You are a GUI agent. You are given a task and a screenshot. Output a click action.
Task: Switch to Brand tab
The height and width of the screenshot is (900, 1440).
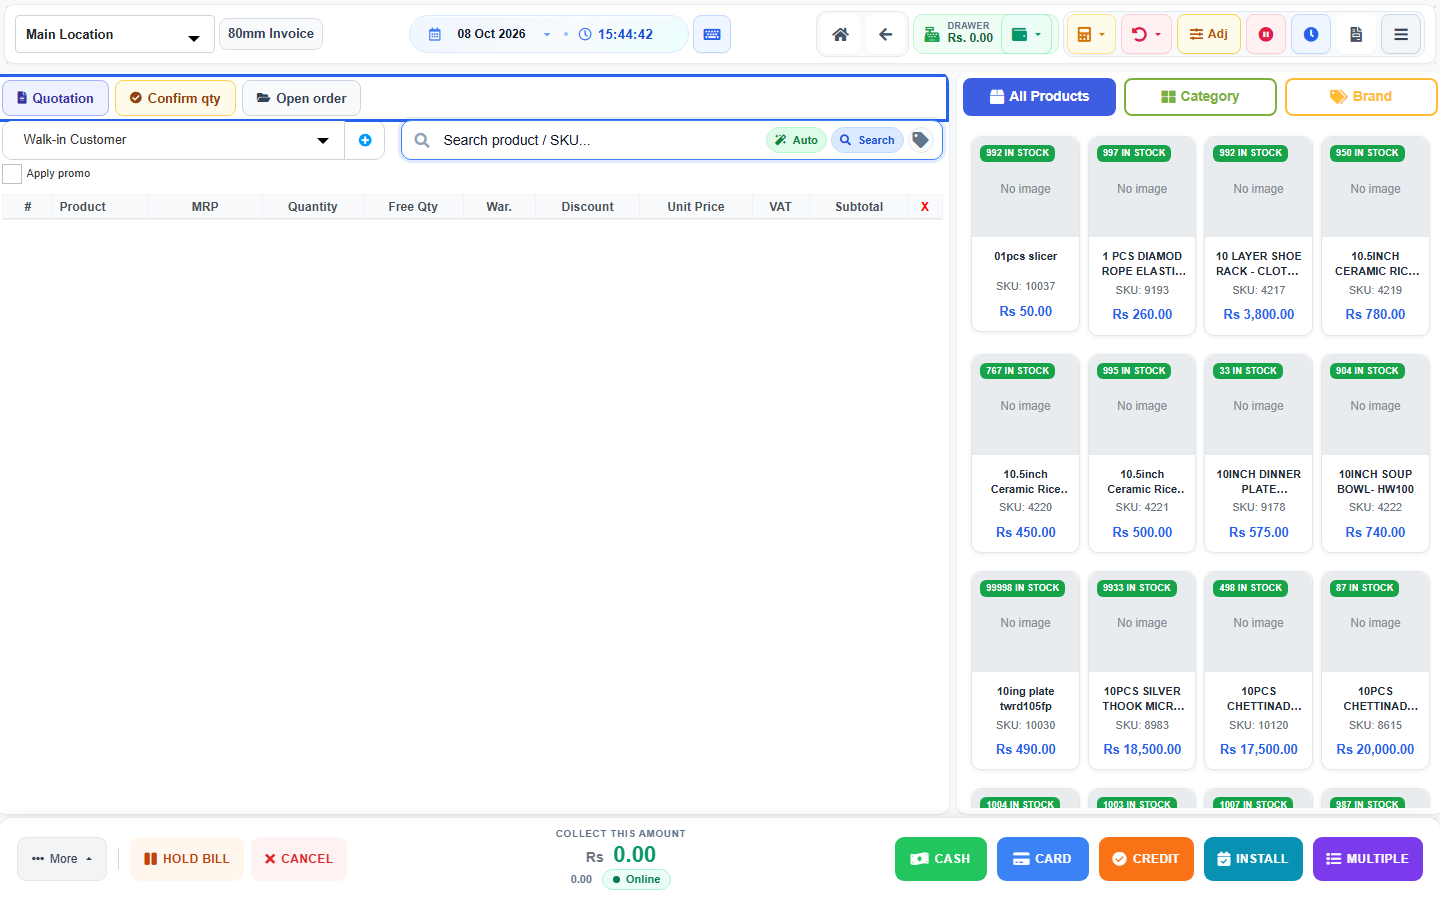click(1361, 97)
